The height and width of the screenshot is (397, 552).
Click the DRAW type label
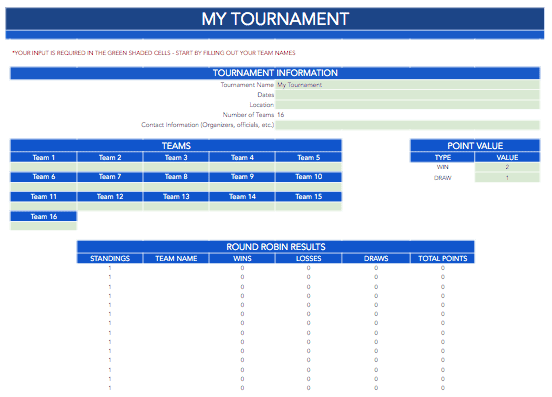pos(443,178)
